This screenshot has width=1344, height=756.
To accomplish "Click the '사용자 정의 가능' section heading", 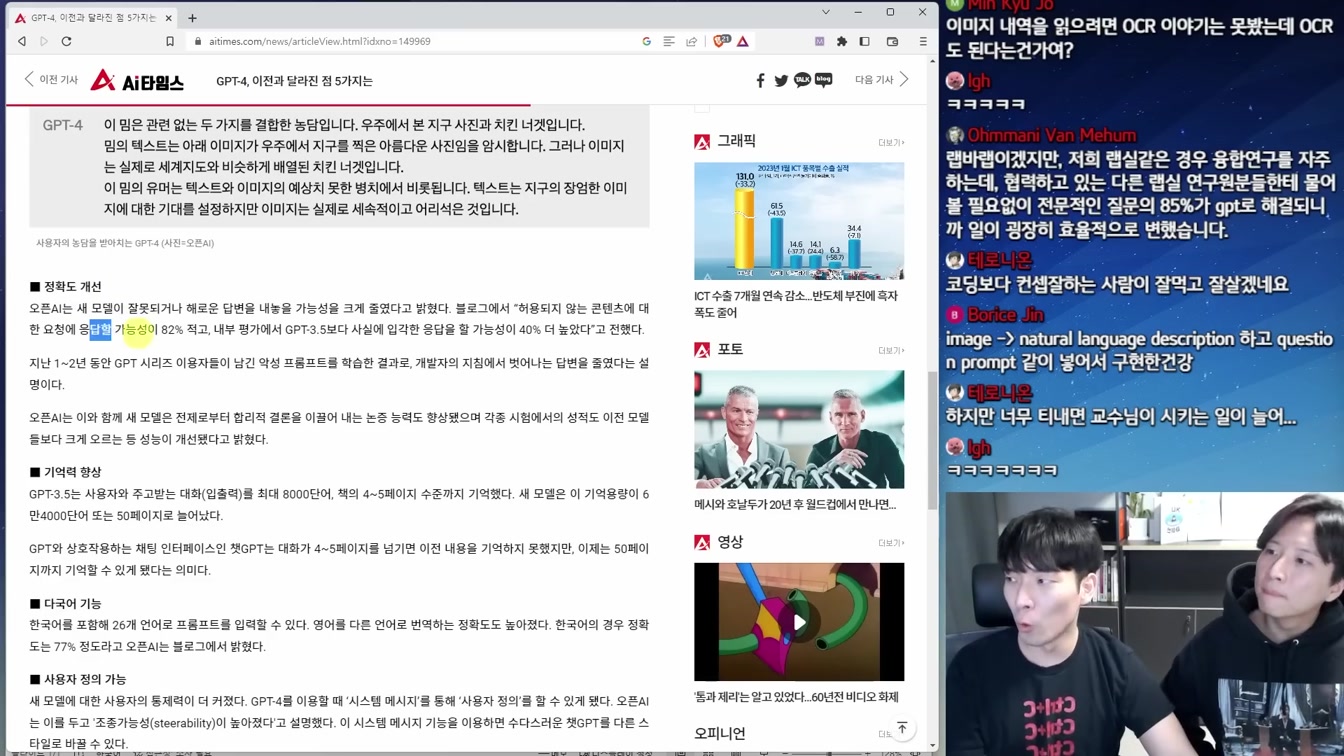I will (x=78, y=679).
